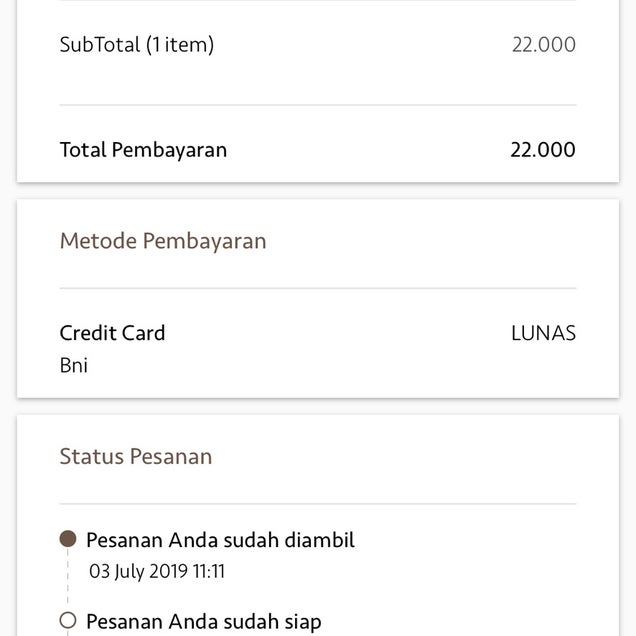Image resolution: width=636 pixels, height=636 pixels.
Task: Click the '03 July 2019 11:11' timestamp
Action: tap(157, 572)
